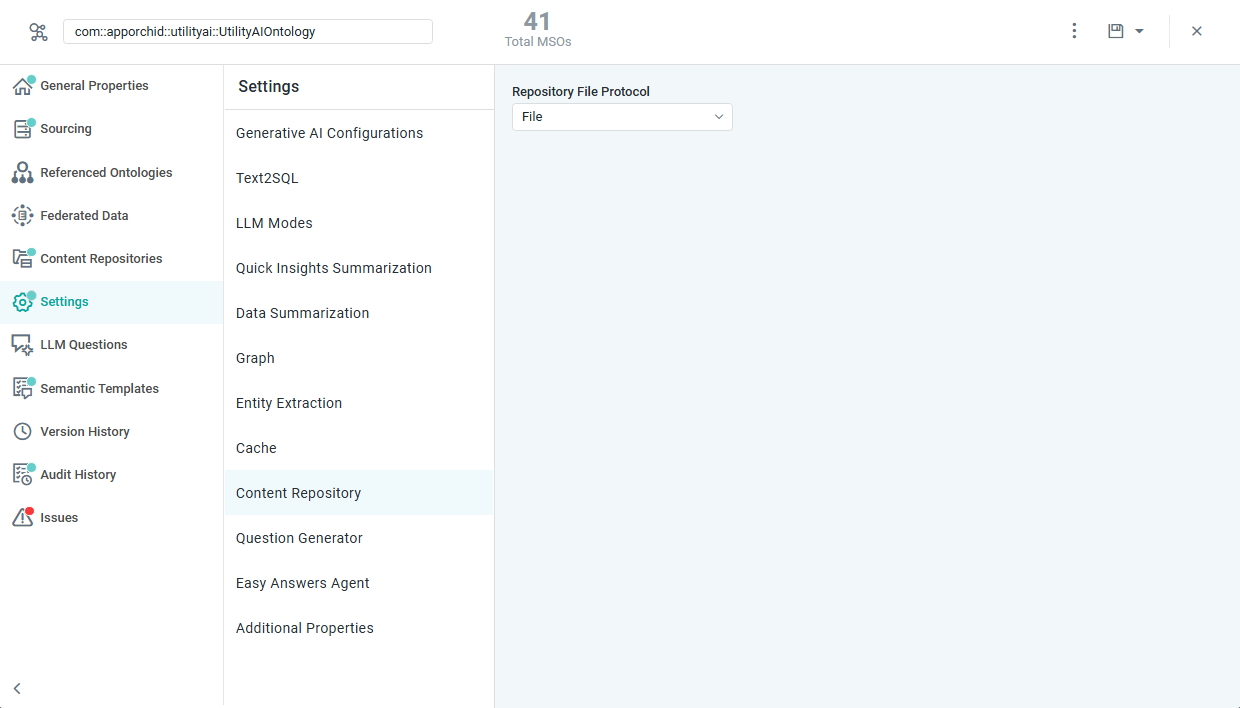The image size is (1240, 708).
Task: Expand the save options dropdown arrow
Action: [x=1139, y=32]
